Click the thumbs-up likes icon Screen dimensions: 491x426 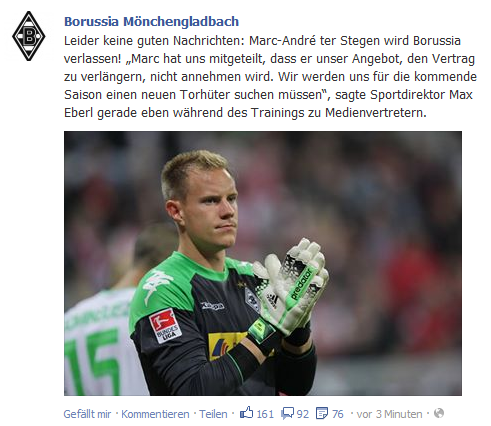click(x=247, y=413)
